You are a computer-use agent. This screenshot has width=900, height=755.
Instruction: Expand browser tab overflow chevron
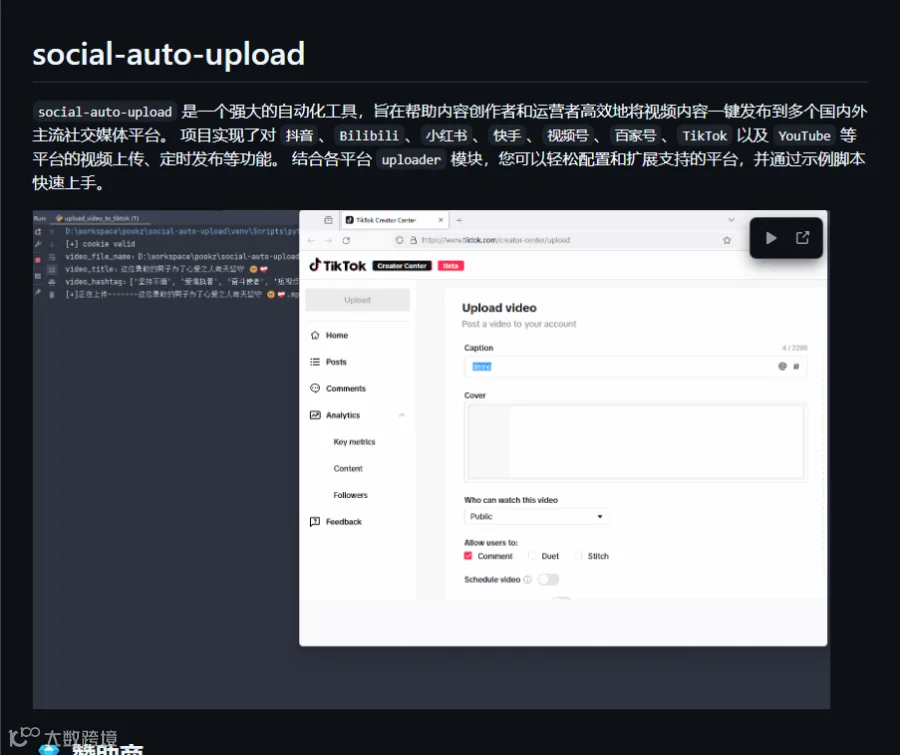[x=731, y=220]
